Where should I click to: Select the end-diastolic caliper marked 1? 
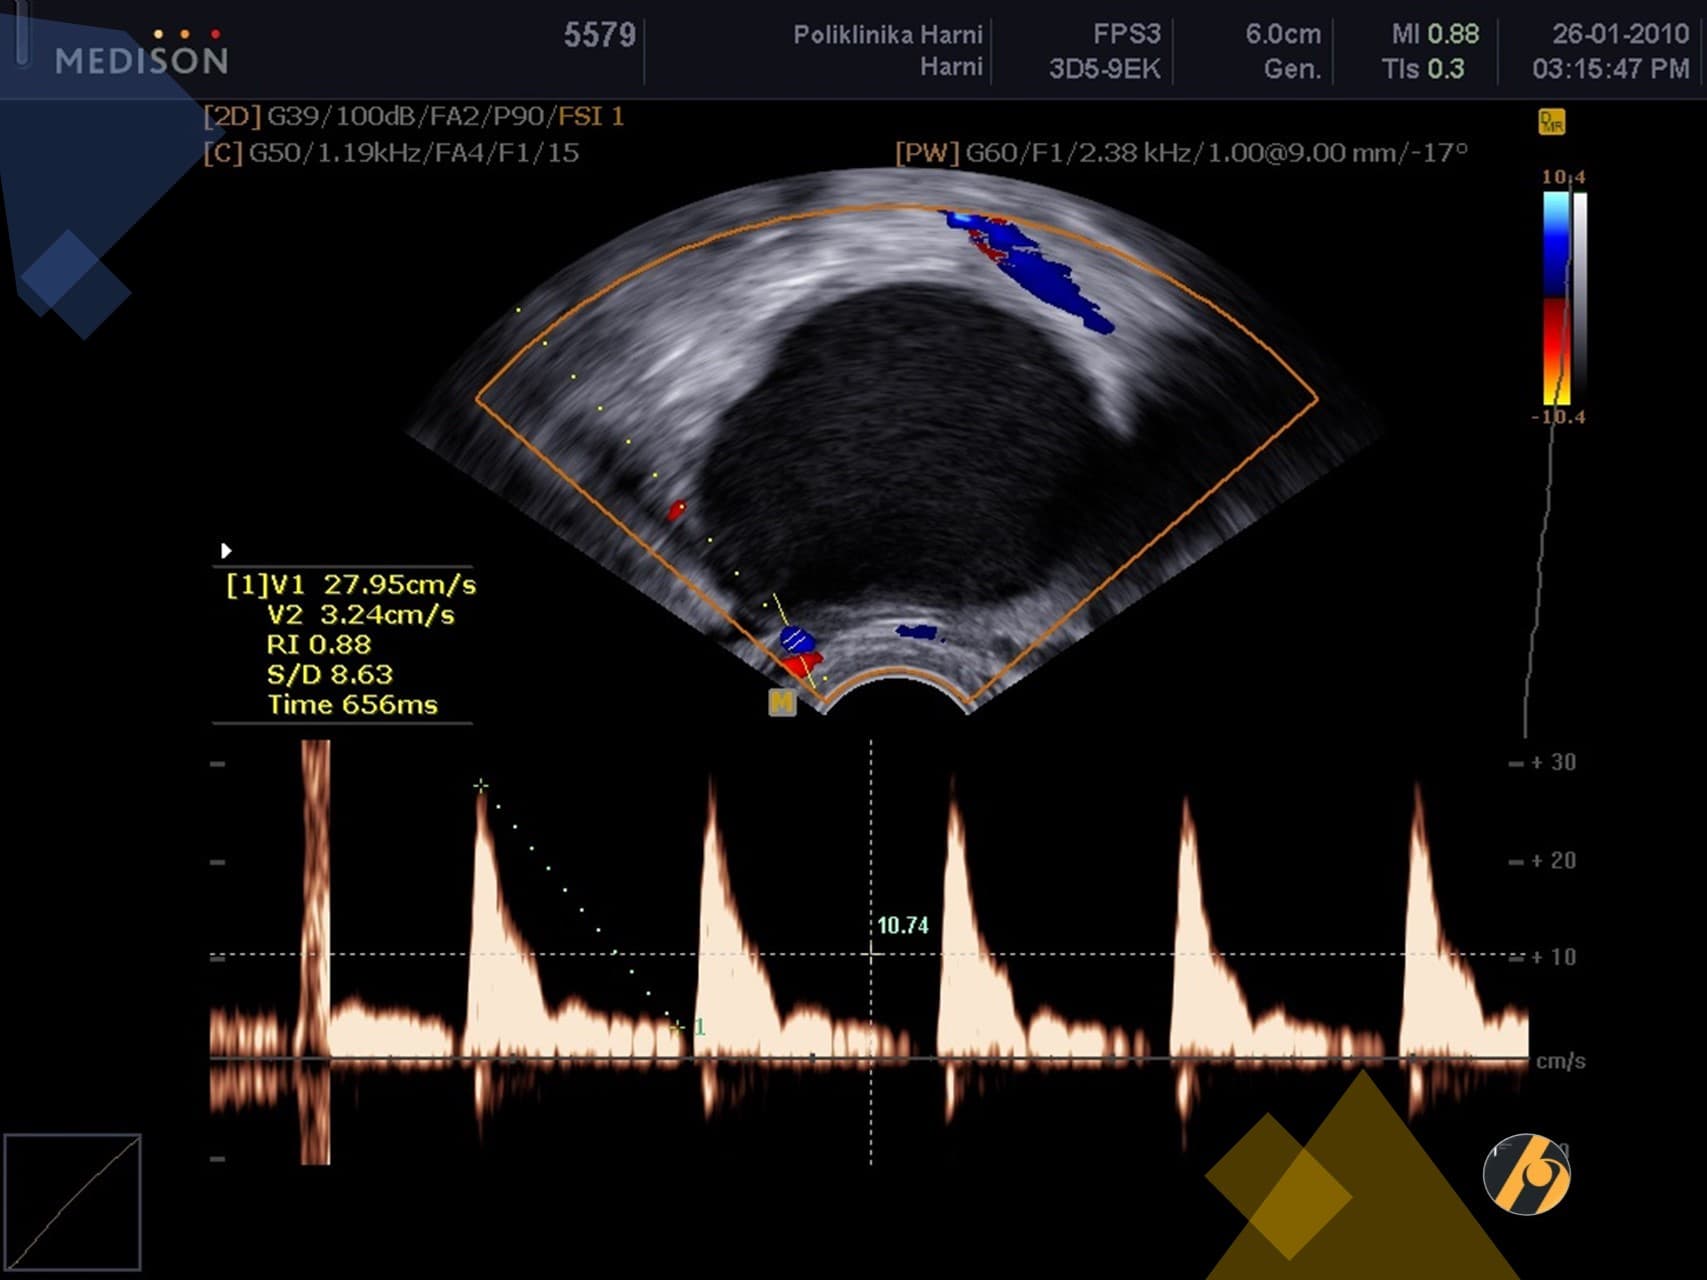679,1026
